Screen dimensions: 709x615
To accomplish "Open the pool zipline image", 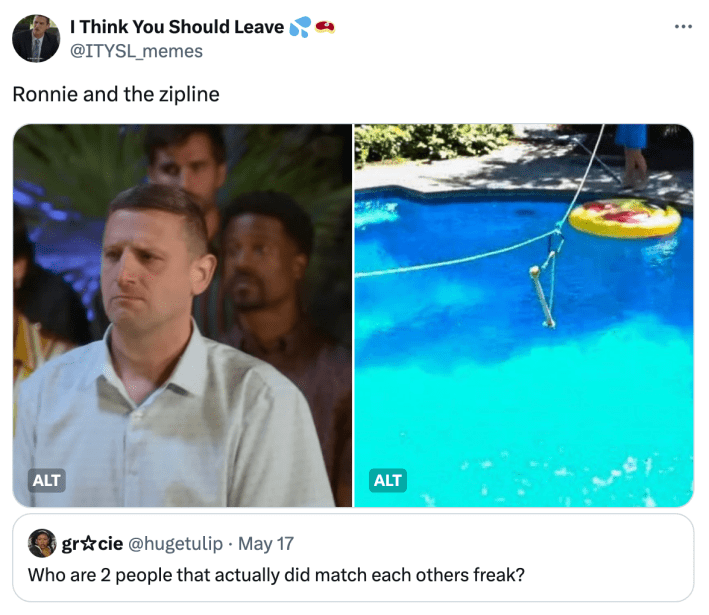I will (x=524, y=315).
